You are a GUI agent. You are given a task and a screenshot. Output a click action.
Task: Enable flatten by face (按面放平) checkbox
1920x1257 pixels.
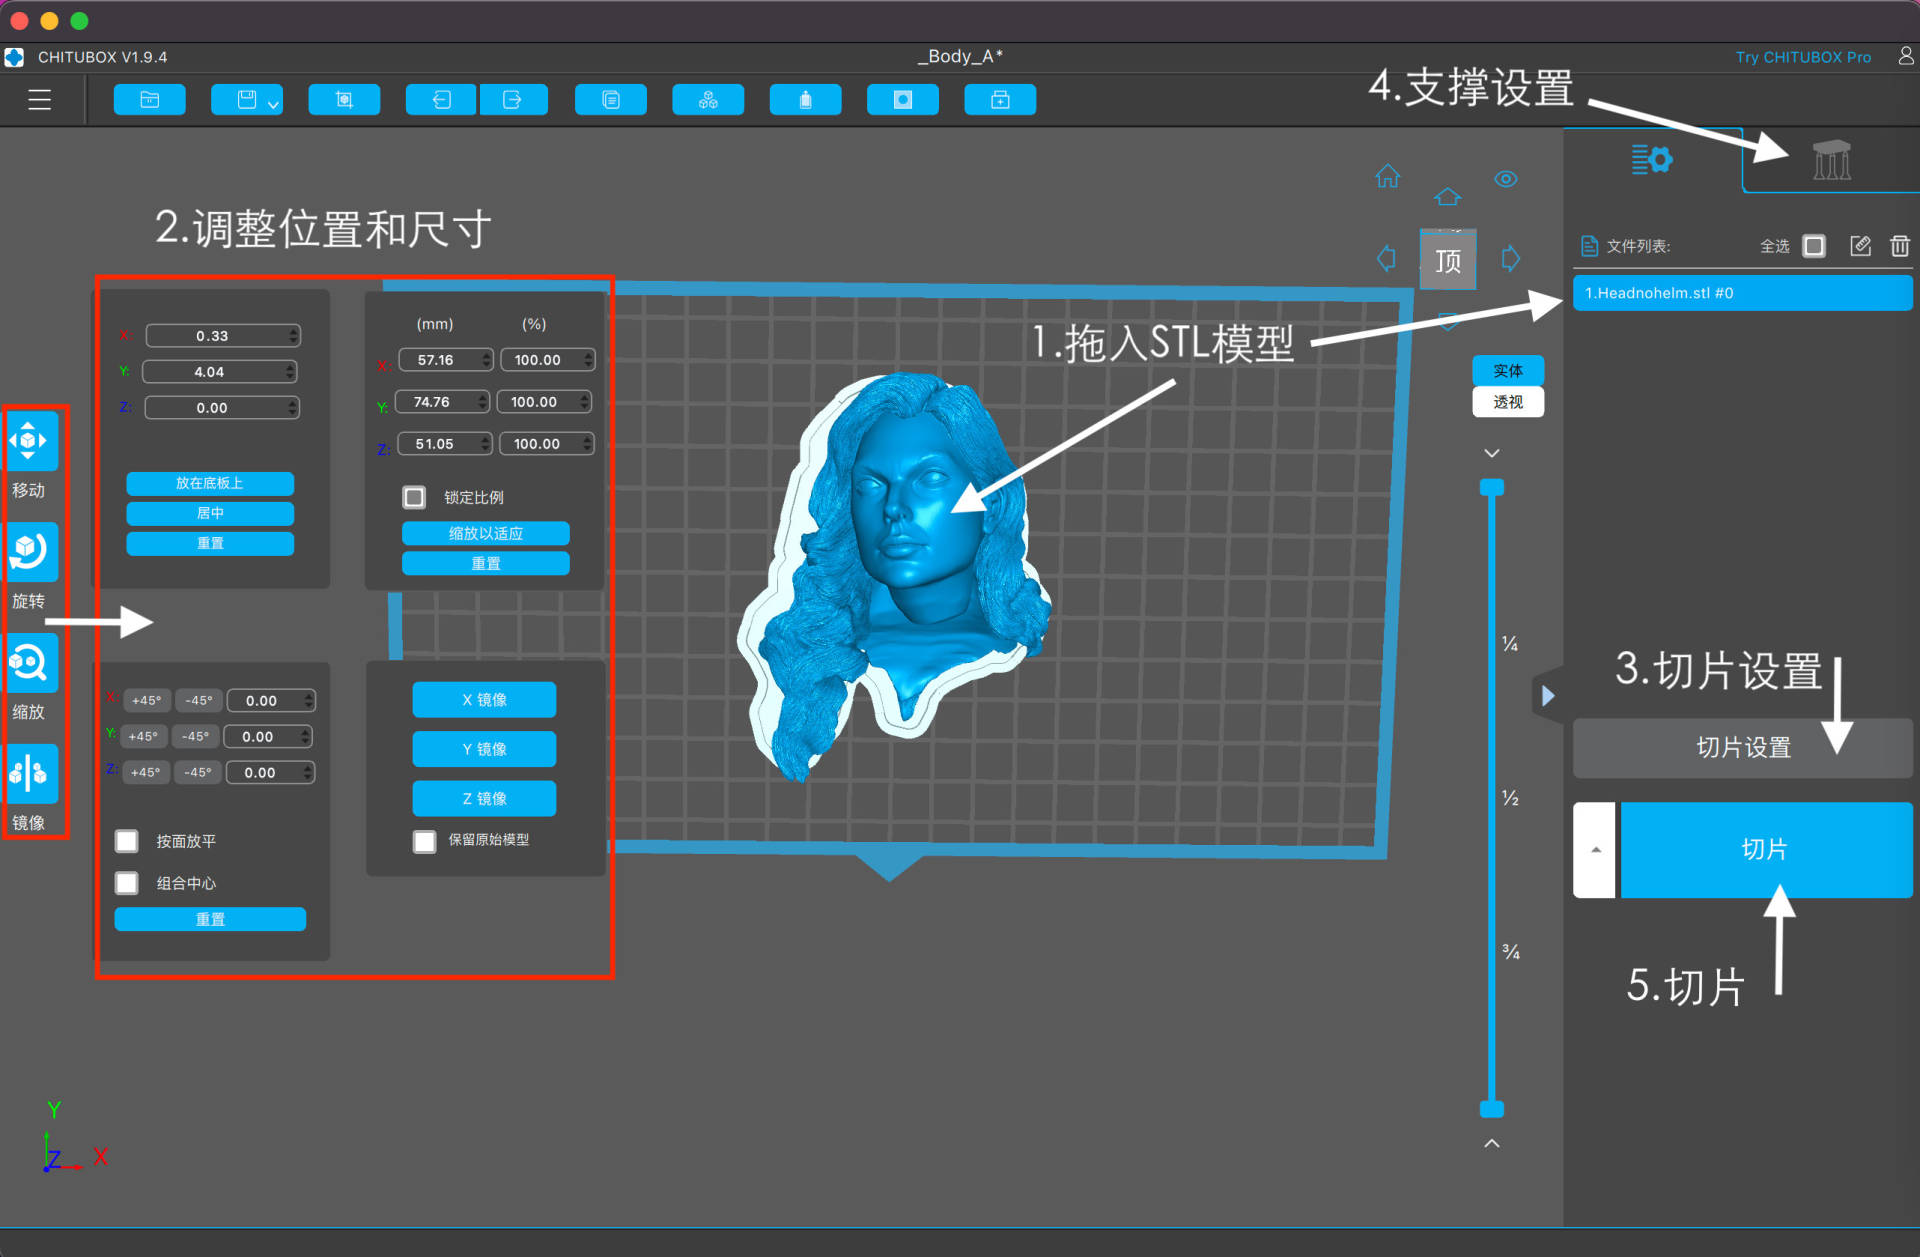(127, 841)
